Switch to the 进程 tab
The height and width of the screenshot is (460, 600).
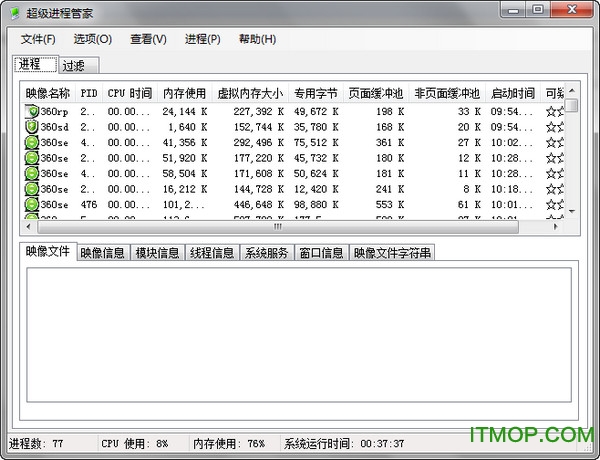tap(35, 64)
